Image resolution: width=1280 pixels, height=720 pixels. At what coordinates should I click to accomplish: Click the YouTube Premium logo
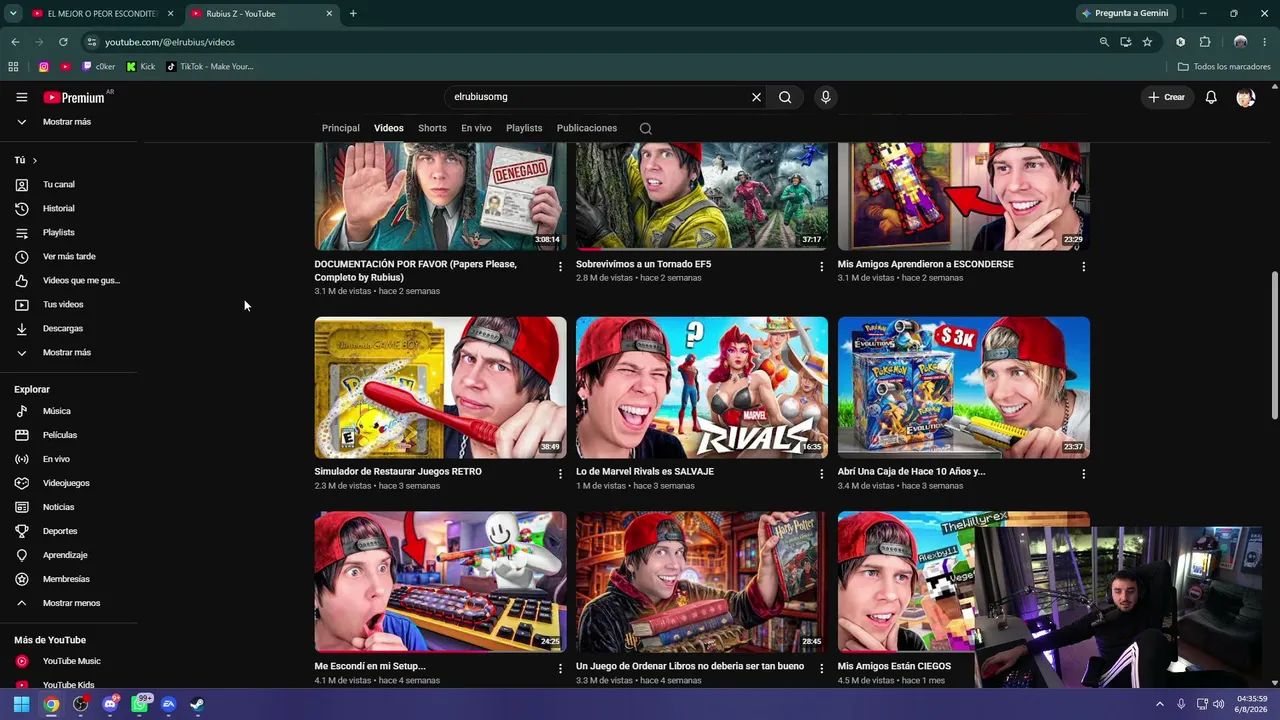(74, 97)
